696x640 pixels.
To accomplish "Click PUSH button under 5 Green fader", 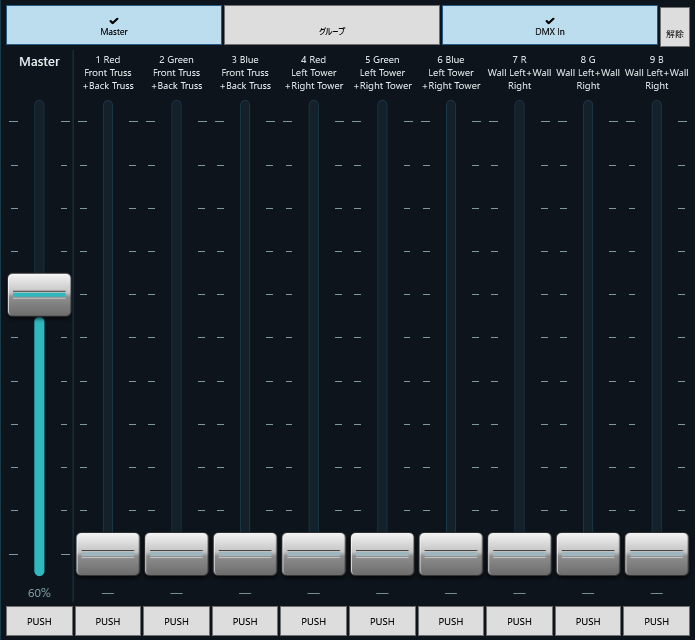I will click(x=382, y=621).
